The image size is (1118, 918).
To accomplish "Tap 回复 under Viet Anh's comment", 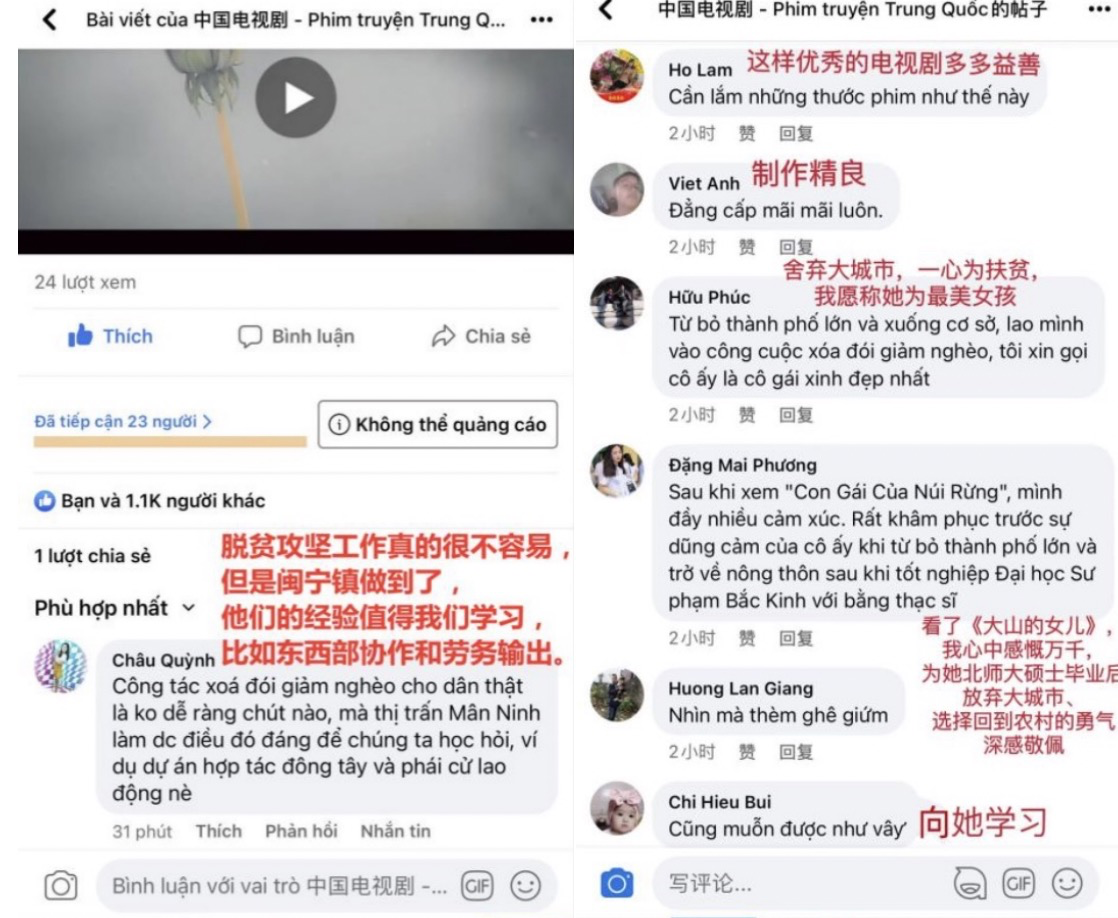I will tap(796, 247).
